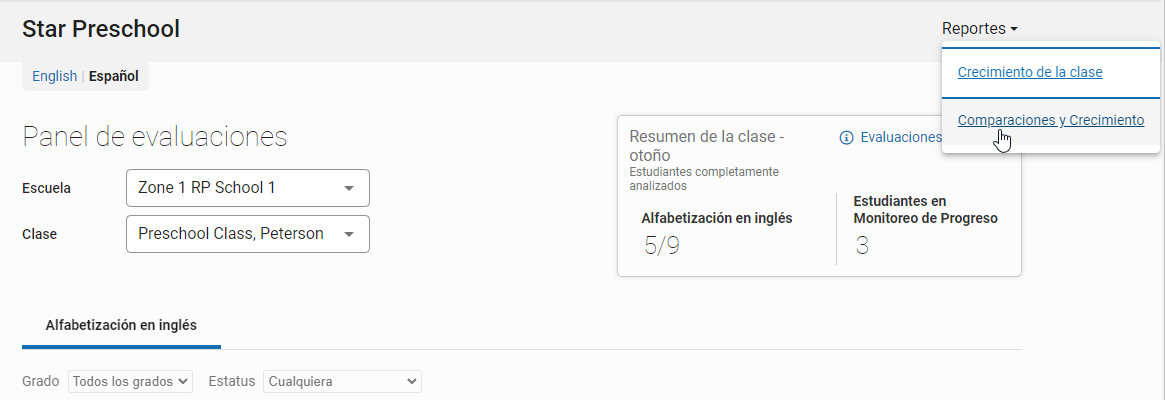Screen dimensions: 1165x400
Task: Click the 5/9 Alfabetización en inglés count
Action: click(662, 246)
